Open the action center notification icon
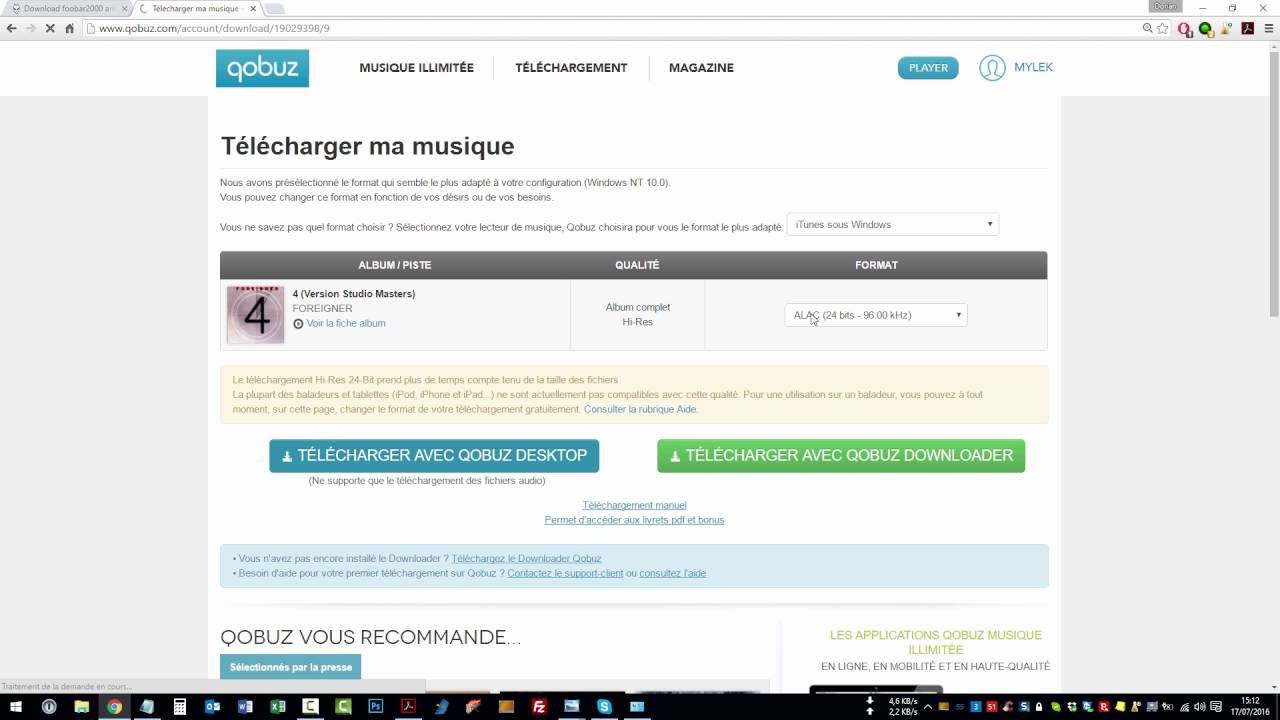1280x720 pixels. point(1216,706)
